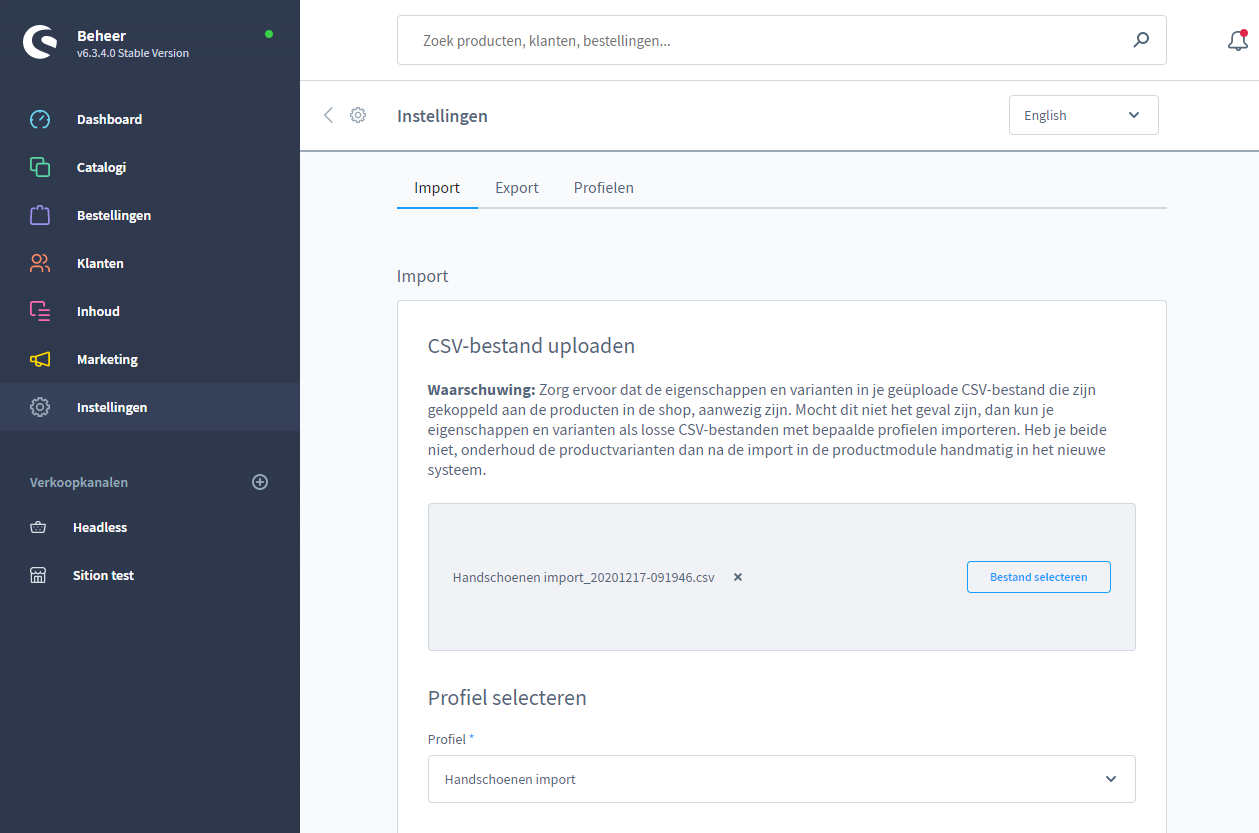Click the Shopware logo icon

(x=41, y=42)
